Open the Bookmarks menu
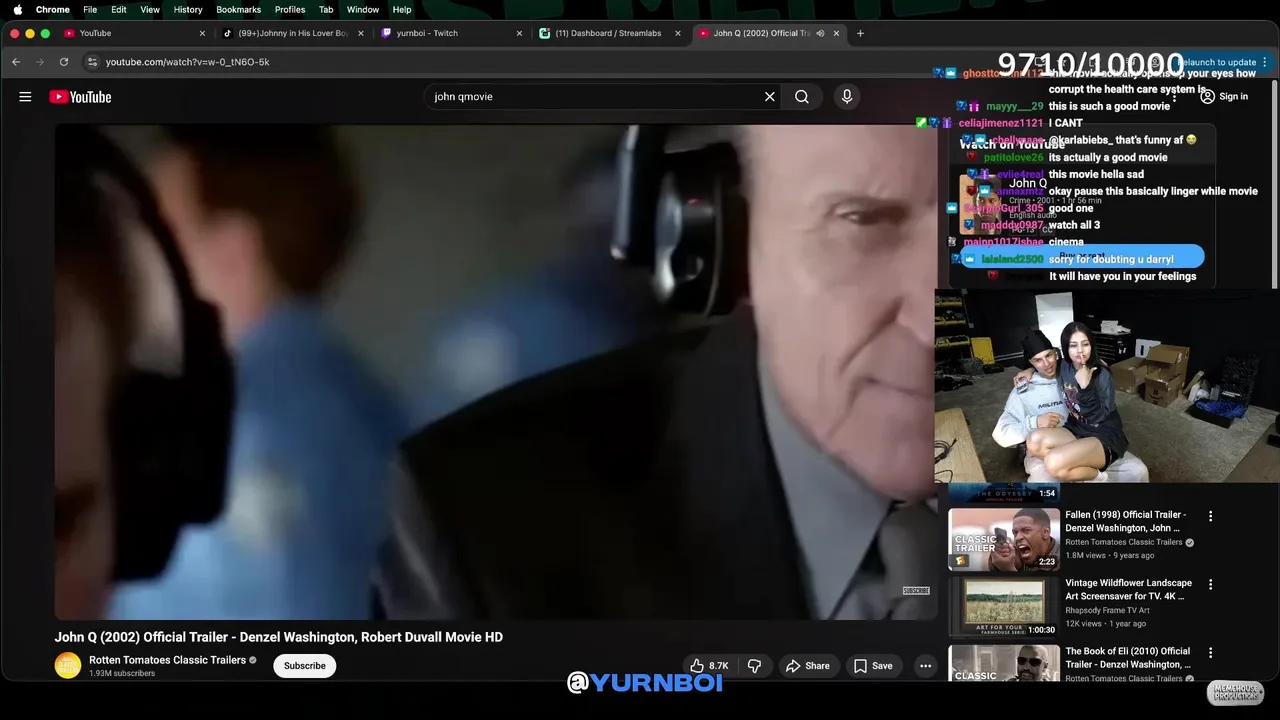1280x720 pixels. pyautogui.click(x=238, y=9)
